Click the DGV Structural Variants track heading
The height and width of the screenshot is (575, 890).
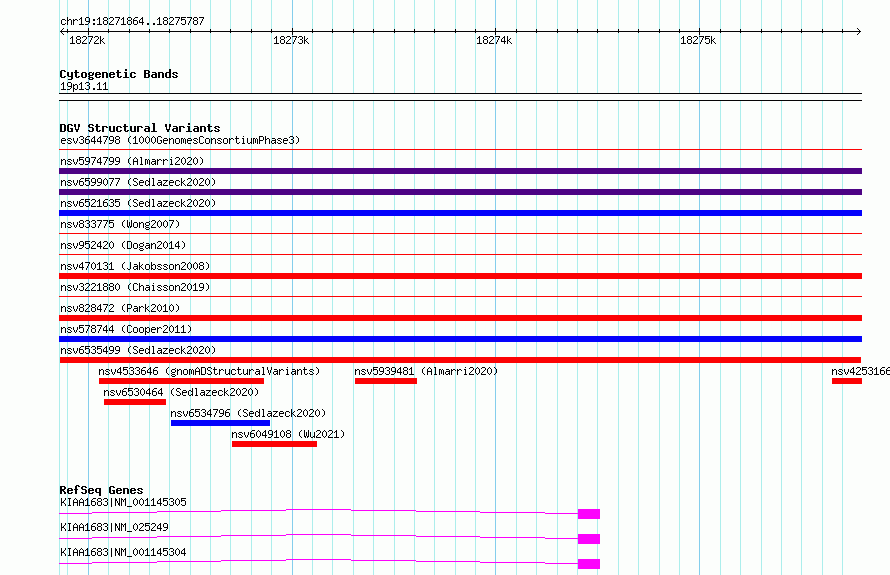[x=140, y=128]
